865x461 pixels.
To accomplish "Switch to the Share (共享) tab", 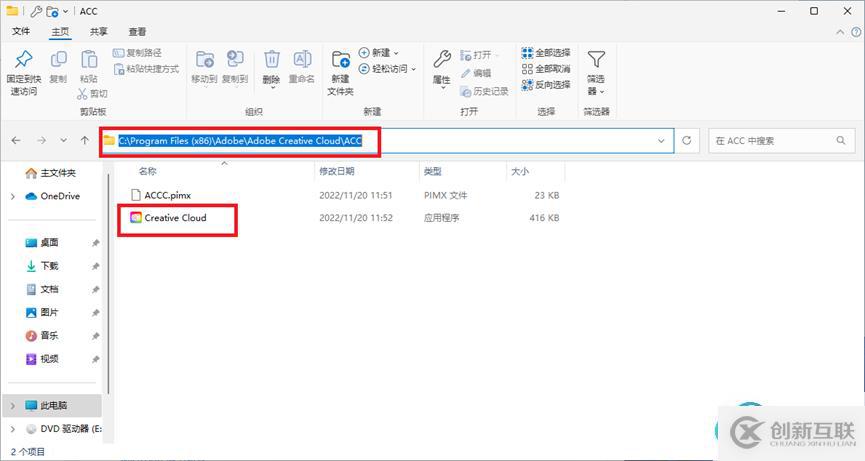I will tap(99, 31).
